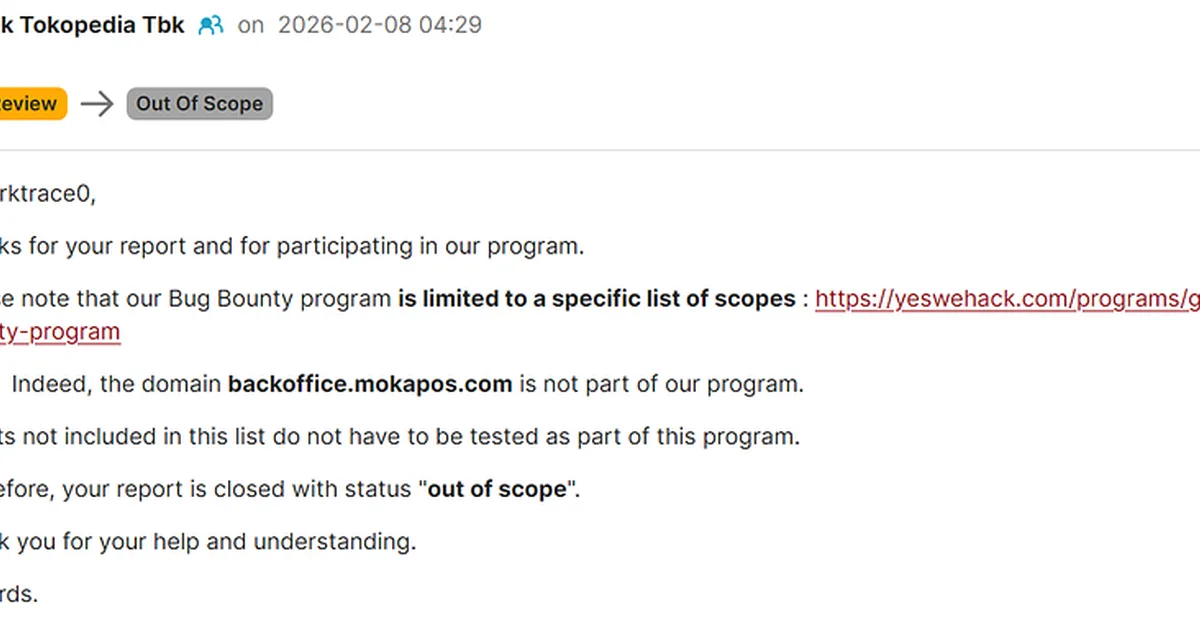
Task: Click the bold quoted 'out of scope' text
Action: pyautogui.click(x=499, y=490)
